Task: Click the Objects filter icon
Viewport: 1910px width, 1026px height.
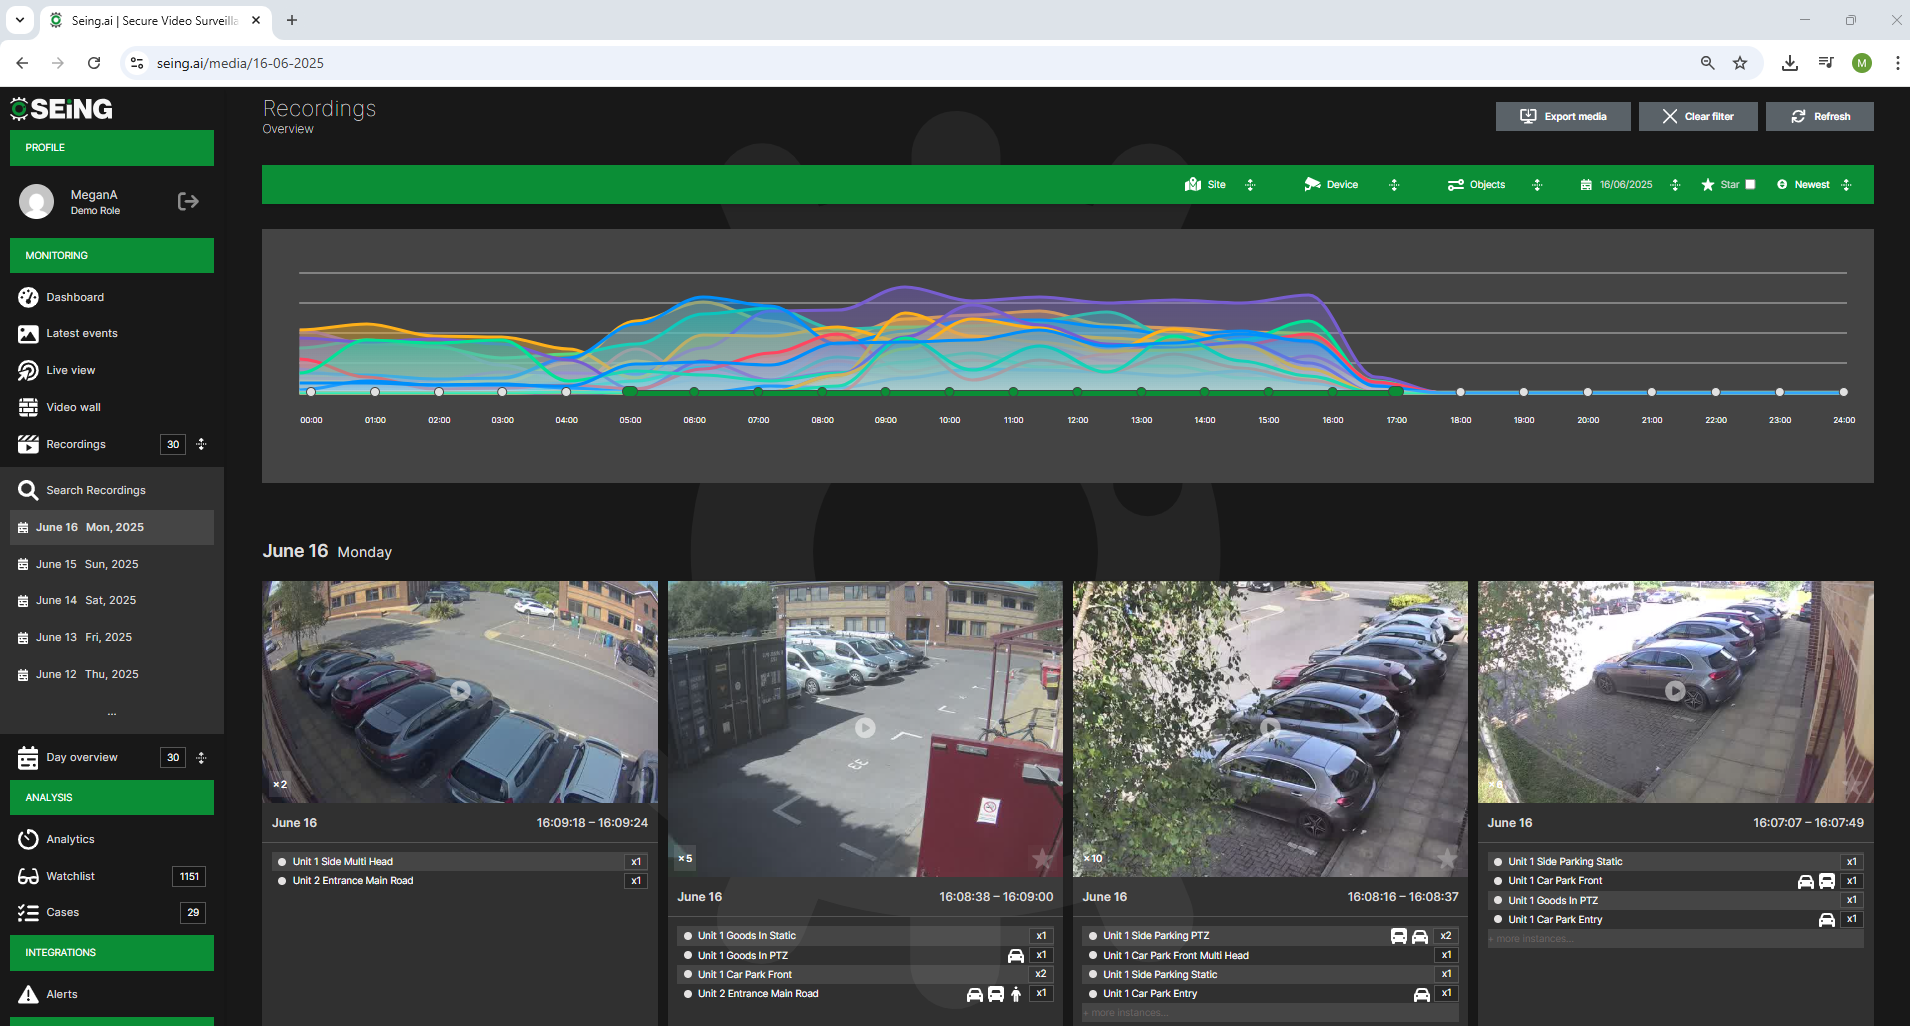Action: [1456, 184]
